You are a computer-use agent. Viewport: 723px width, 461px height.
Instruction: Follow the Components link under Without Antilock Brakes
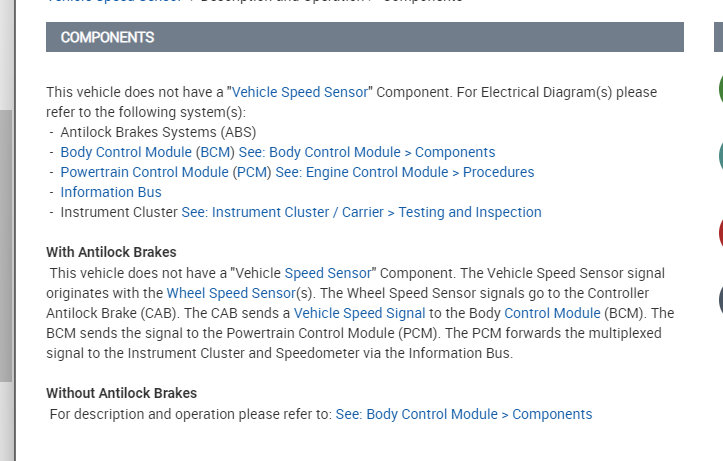(x=464, y=414)
